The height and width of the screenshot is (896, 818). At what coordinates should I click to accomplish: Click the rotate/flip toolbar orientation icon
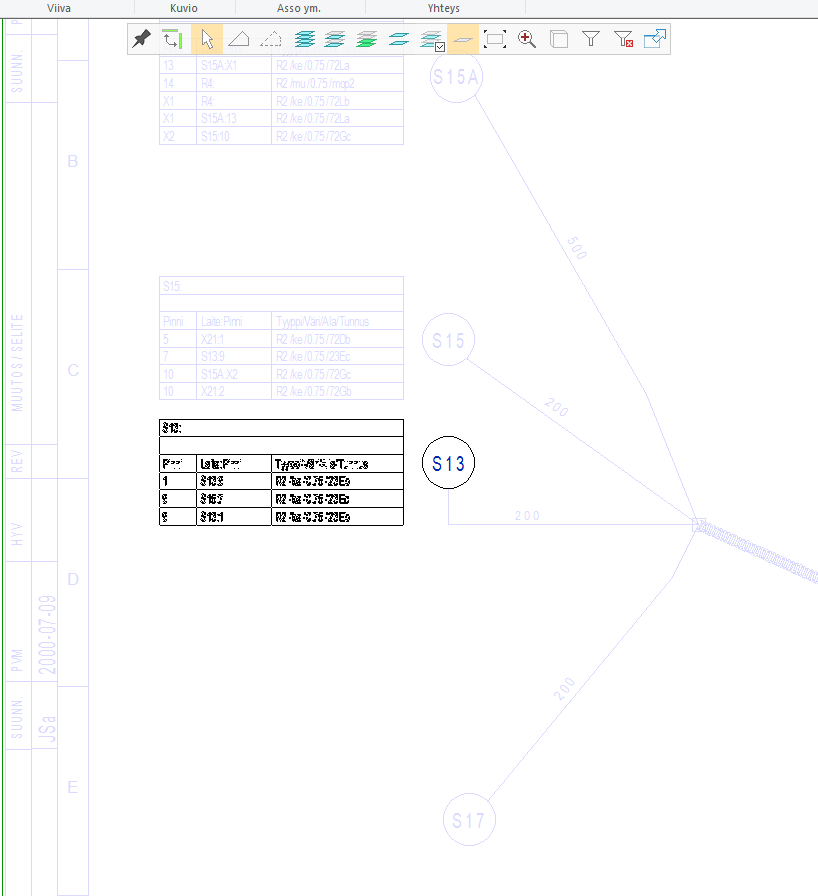tap(173, 39)
